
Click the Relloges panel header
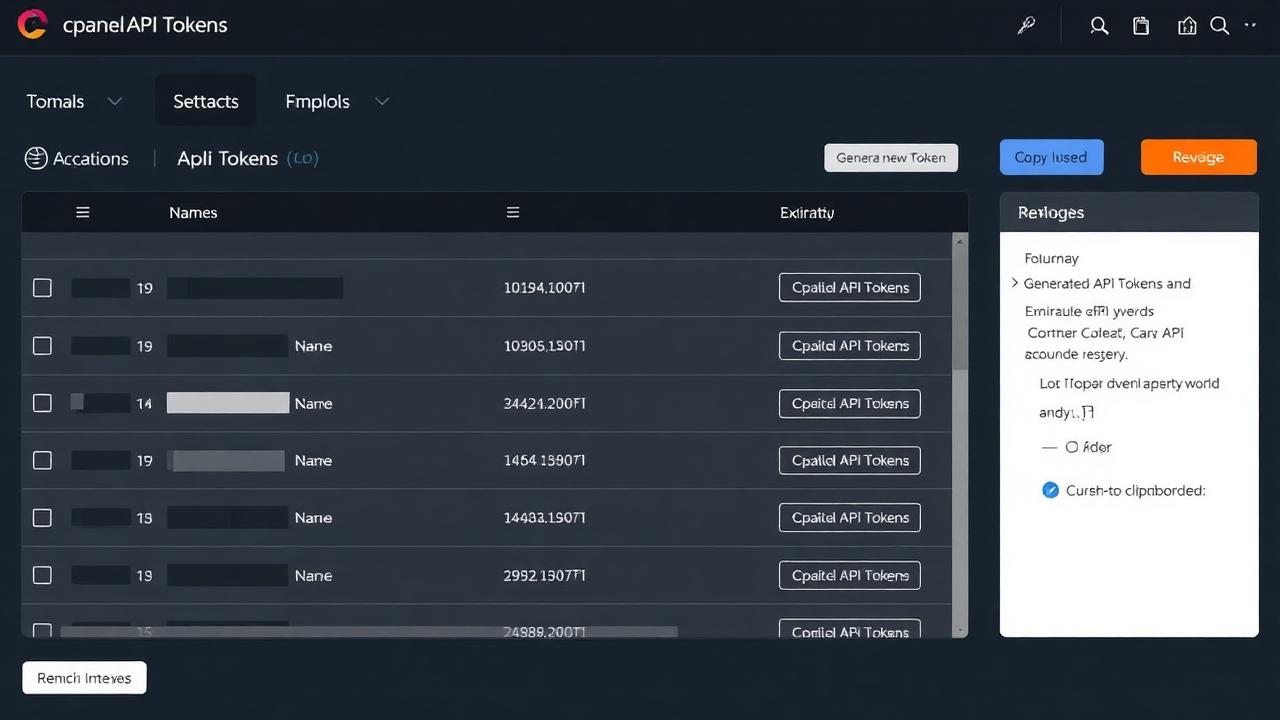pos(1129,212)
